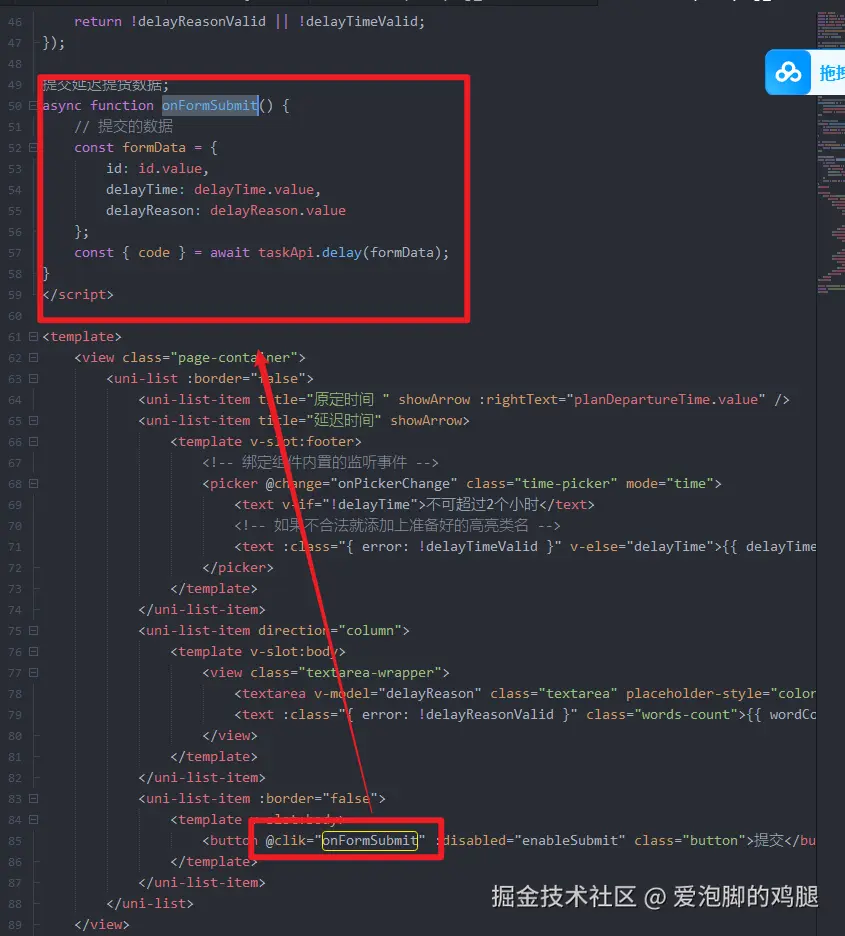Click :disabled="enableSubmit" on line 85
The height and width of the screenshot is (936, 845).
pyautogui.click(x=530, y=840)
